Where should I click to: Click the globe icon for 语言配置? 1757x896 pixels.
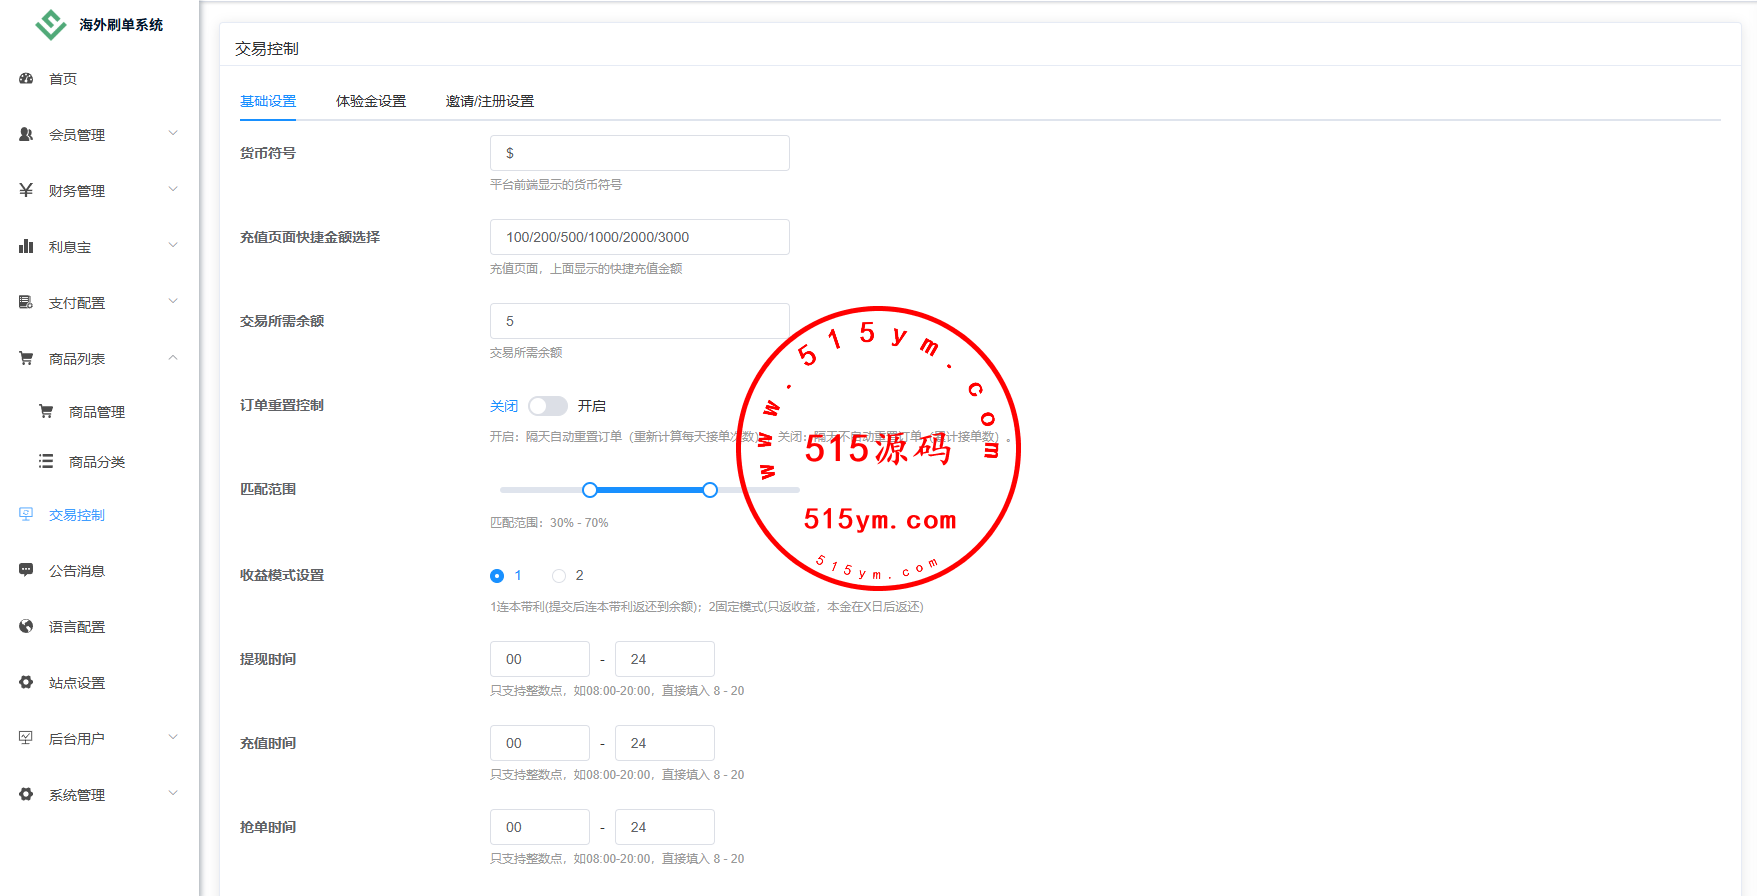(x=26, y=626)
